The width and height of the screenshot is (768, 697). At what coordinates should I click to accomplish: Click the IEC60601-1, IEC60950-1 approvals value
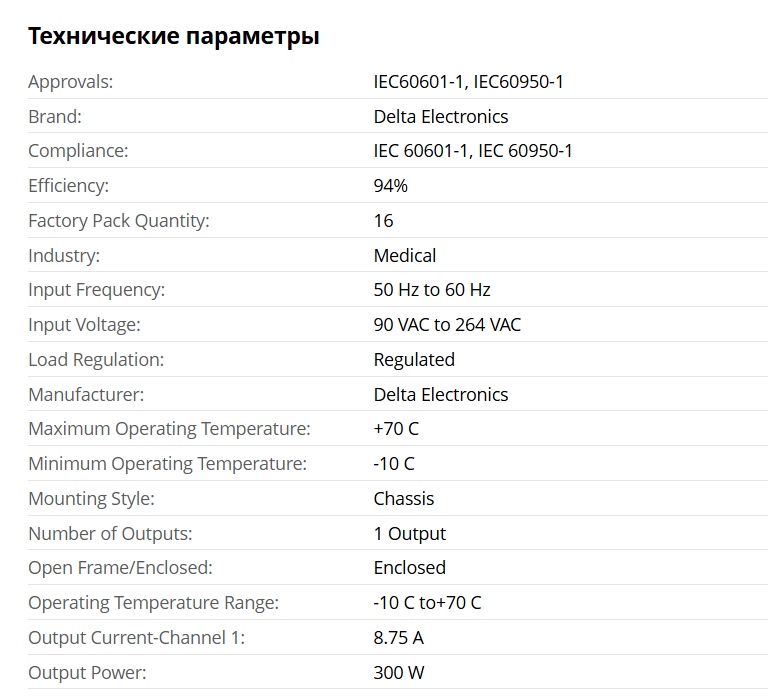468,82
